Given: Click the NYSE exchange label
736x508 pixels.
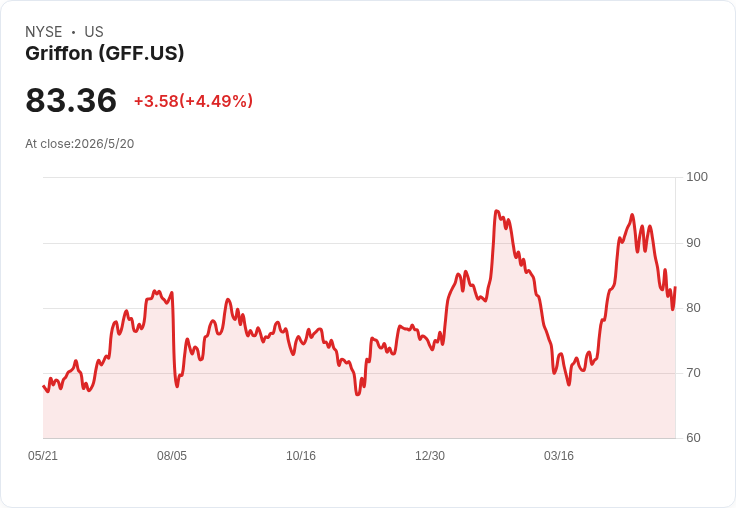Looking at the screenshot, I should pos(44,32).
